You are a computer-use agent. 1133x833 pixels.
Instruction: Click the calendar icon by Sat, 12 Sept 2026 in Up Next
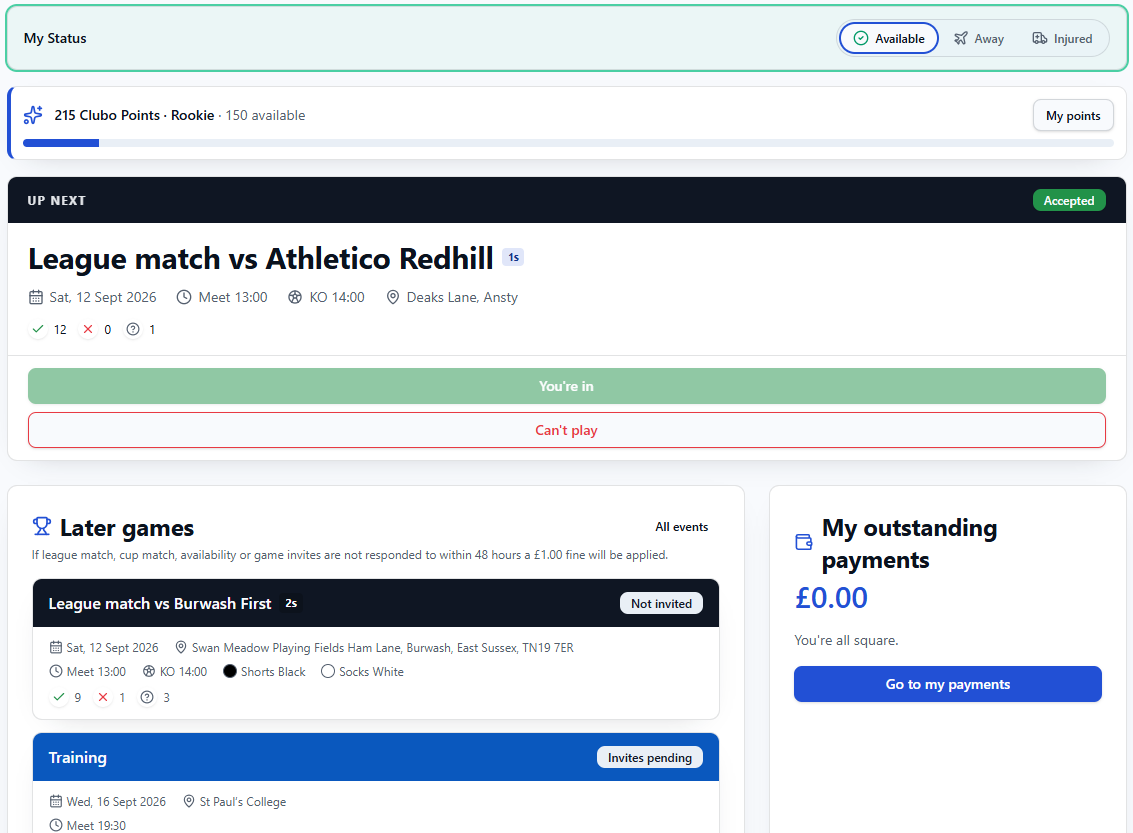click(35, 297)
